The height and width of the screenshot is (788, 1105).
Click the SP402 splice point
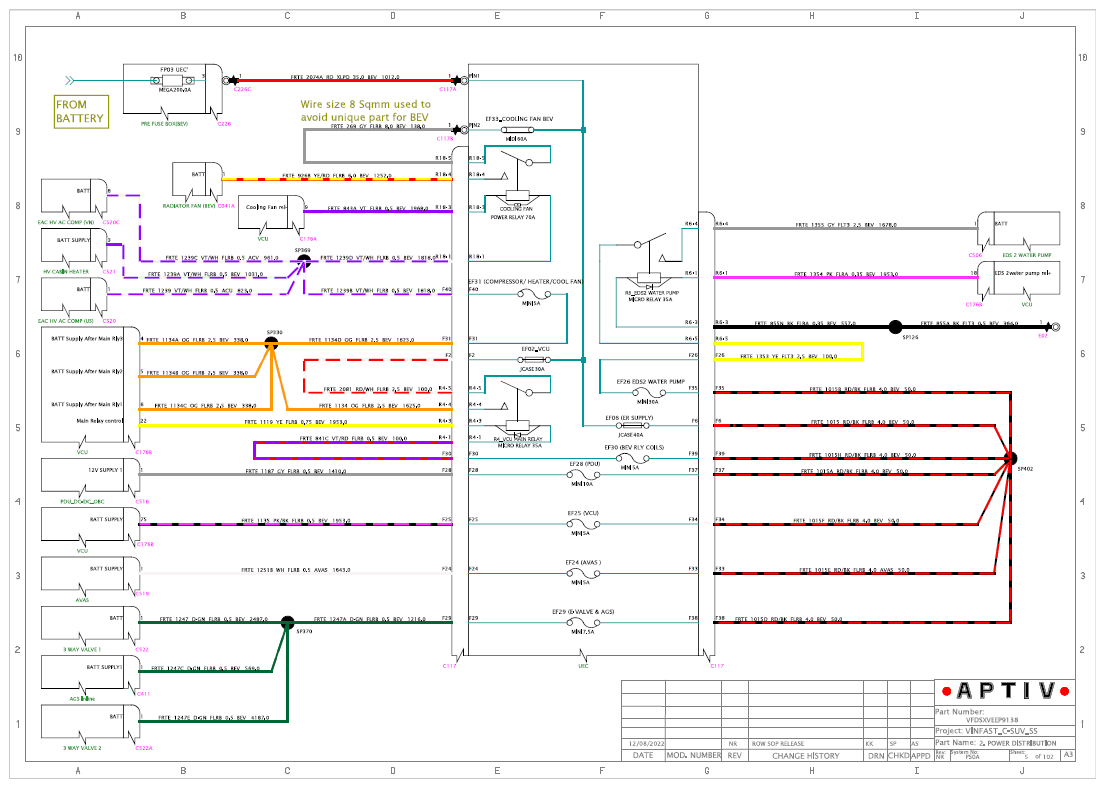point(1011,458)
